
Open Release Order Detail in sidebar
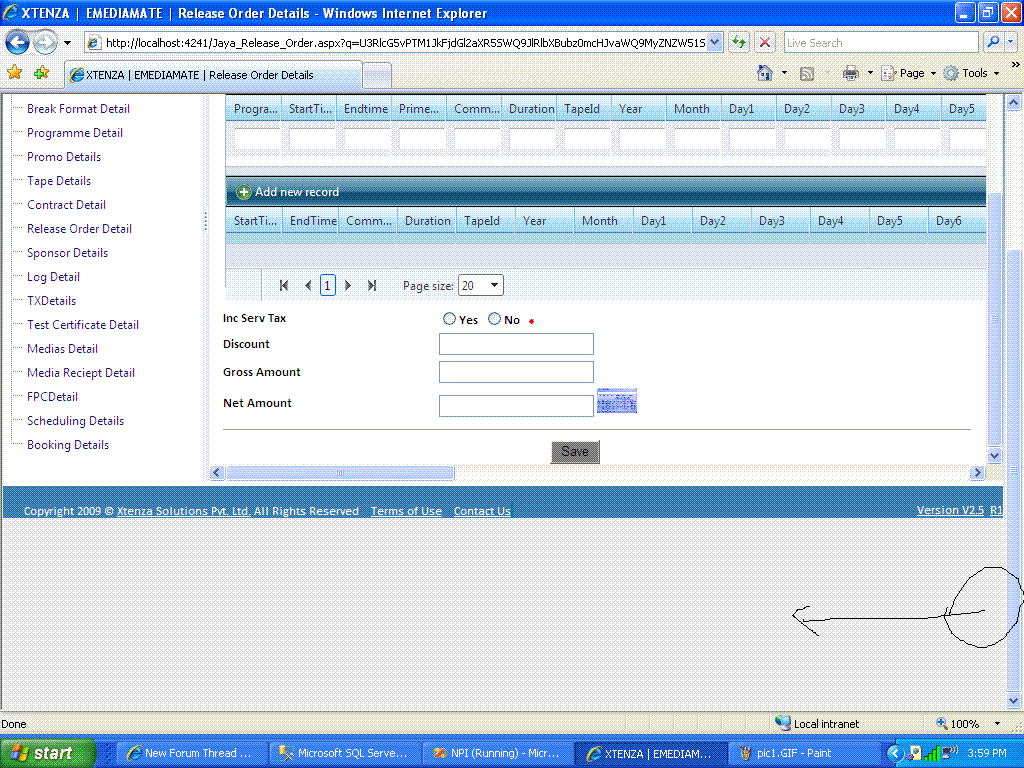click(x=79, y=229)
